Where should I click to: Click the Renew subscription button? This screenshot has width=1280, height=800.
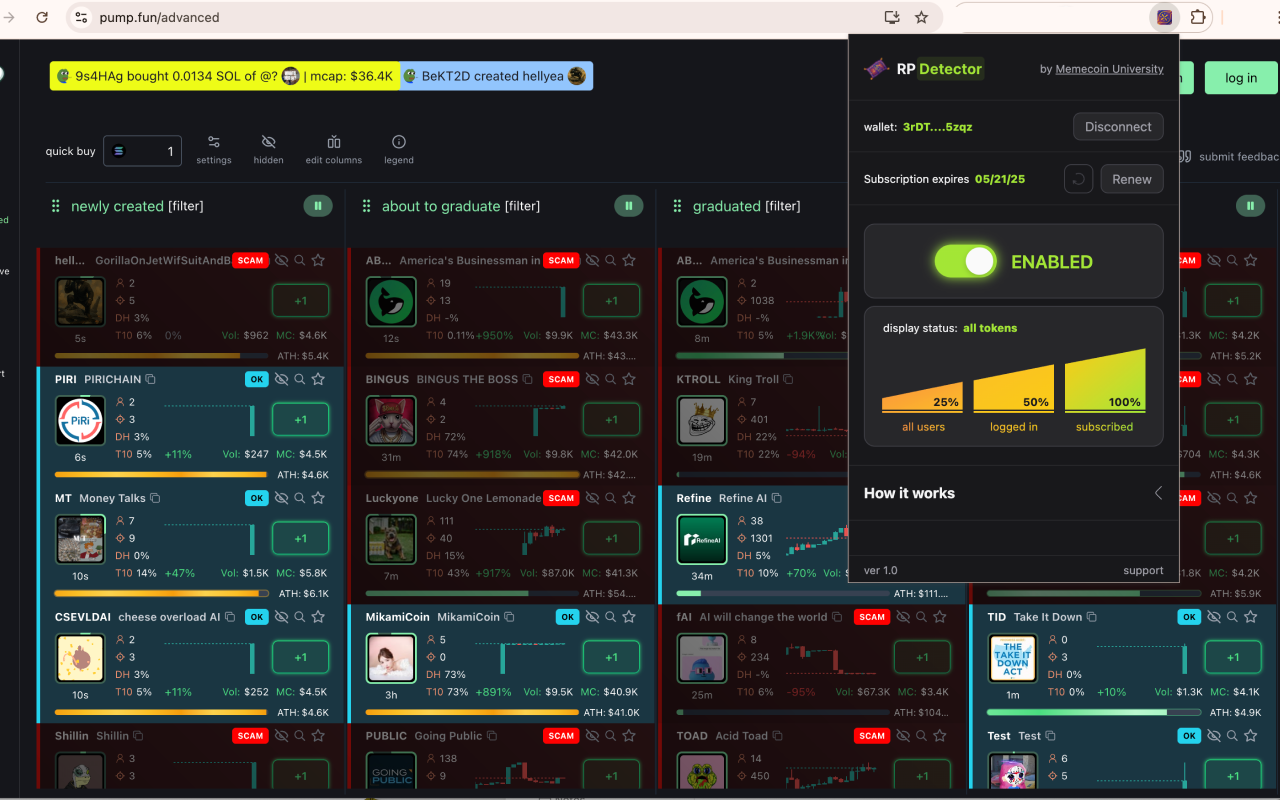(1132, 179)
